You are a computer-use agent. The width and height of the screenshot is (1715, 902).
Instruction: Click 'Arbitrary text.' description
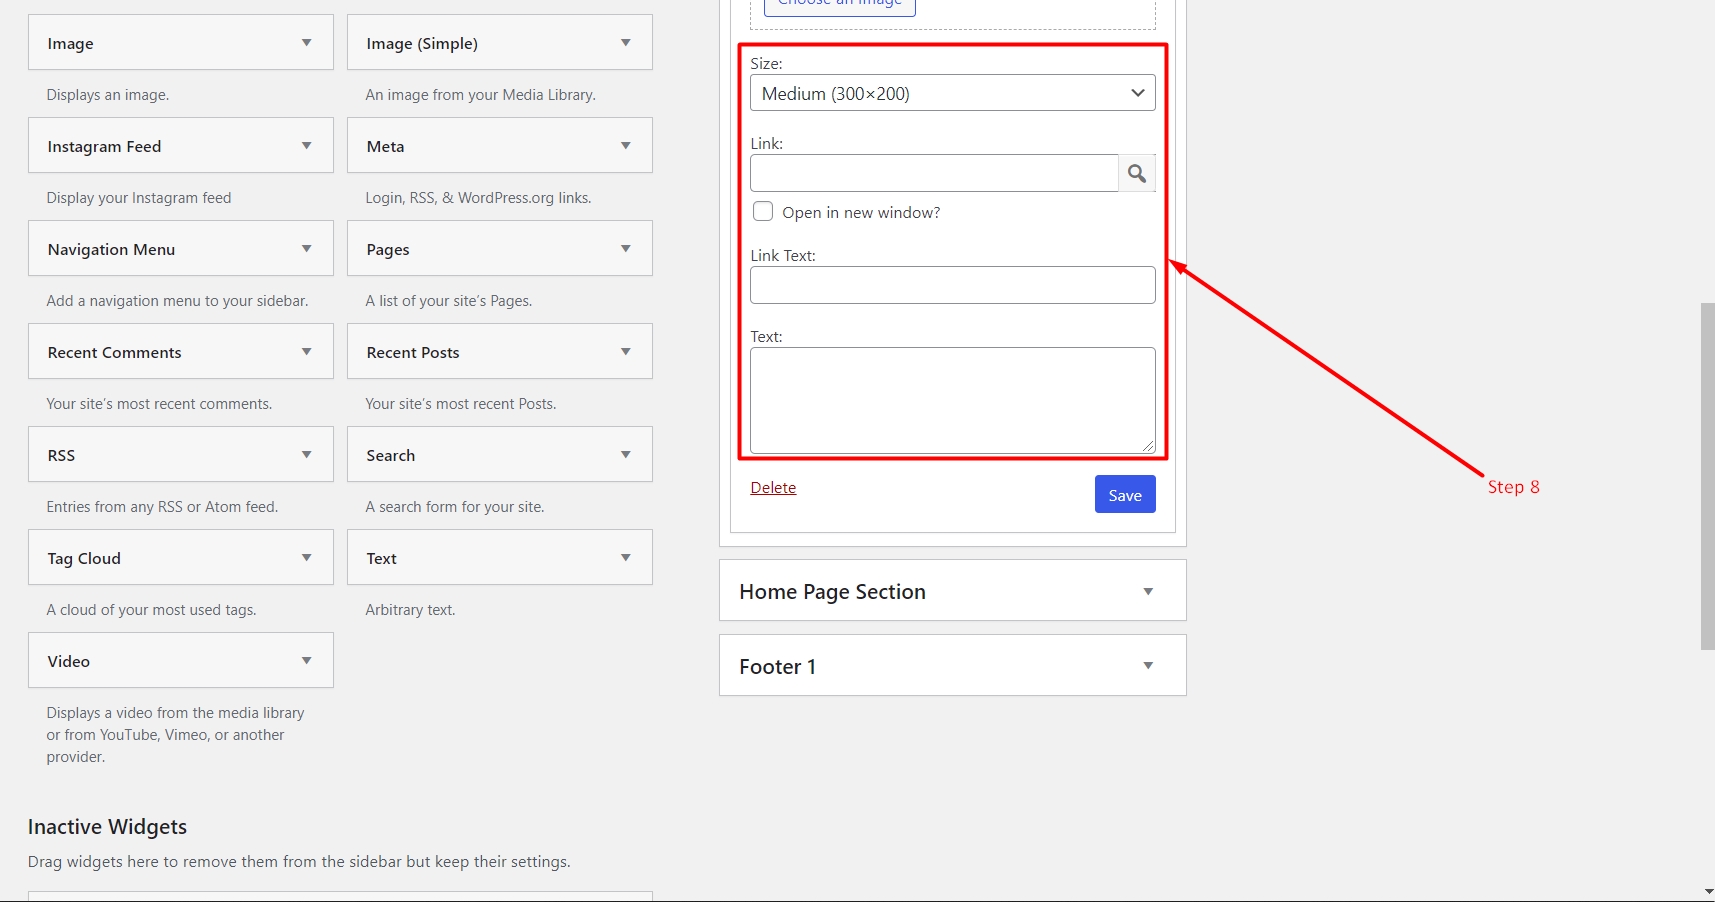[x=410, y=610]
